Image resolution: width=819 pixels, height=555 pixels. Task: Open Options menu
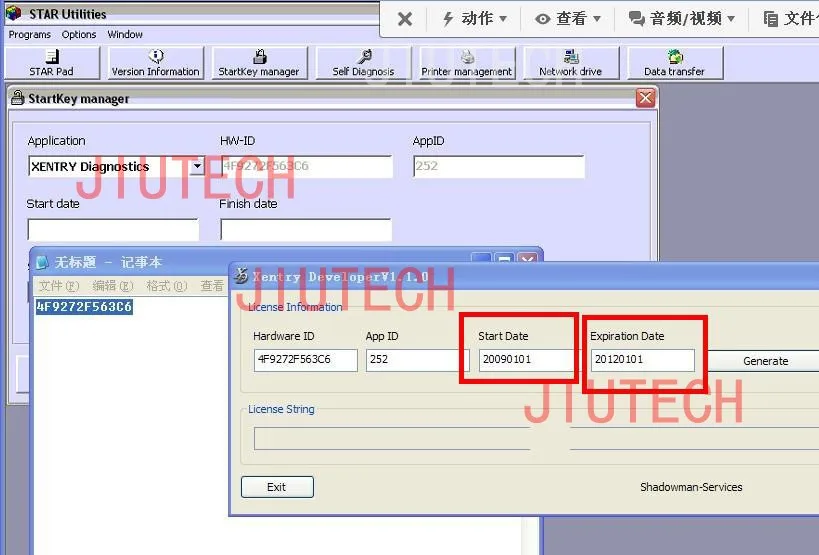[x=79, y=34]
